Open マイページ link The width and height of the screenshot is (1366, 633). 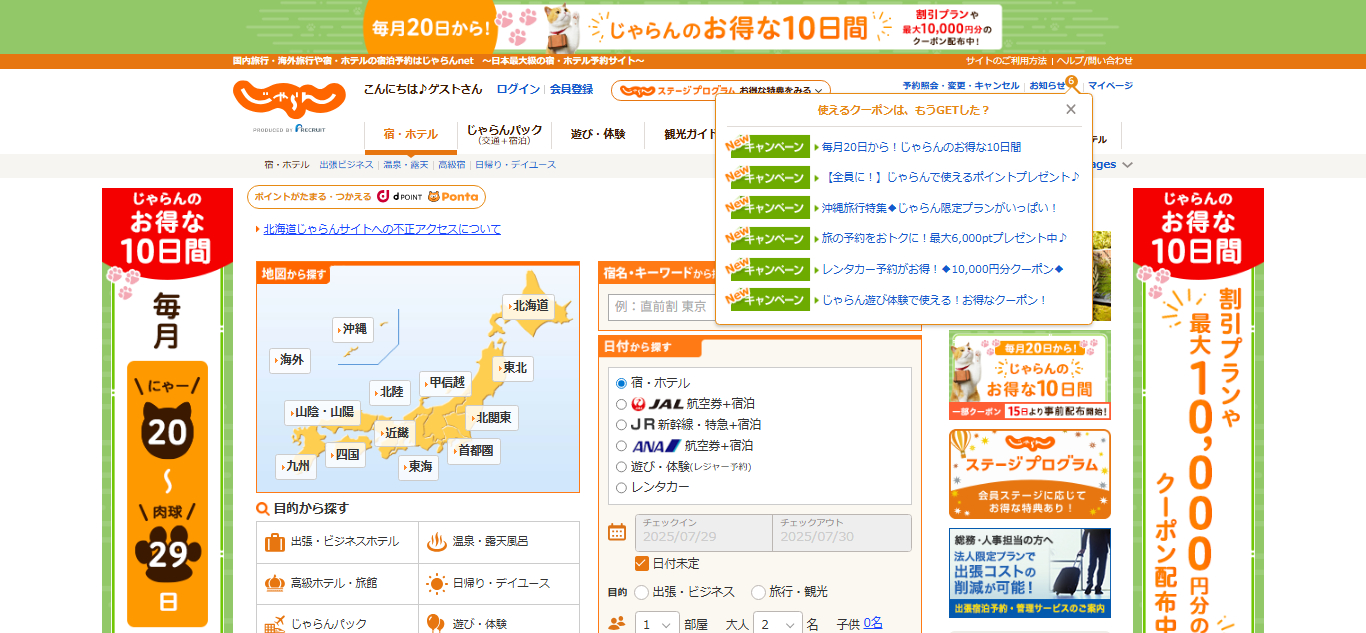pyautogui.click(x=1110, y=86)
